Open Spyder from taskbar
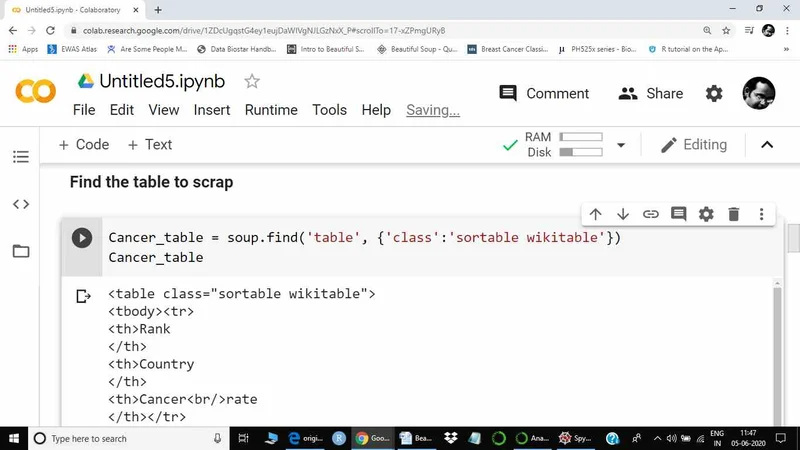 (575, 438)
